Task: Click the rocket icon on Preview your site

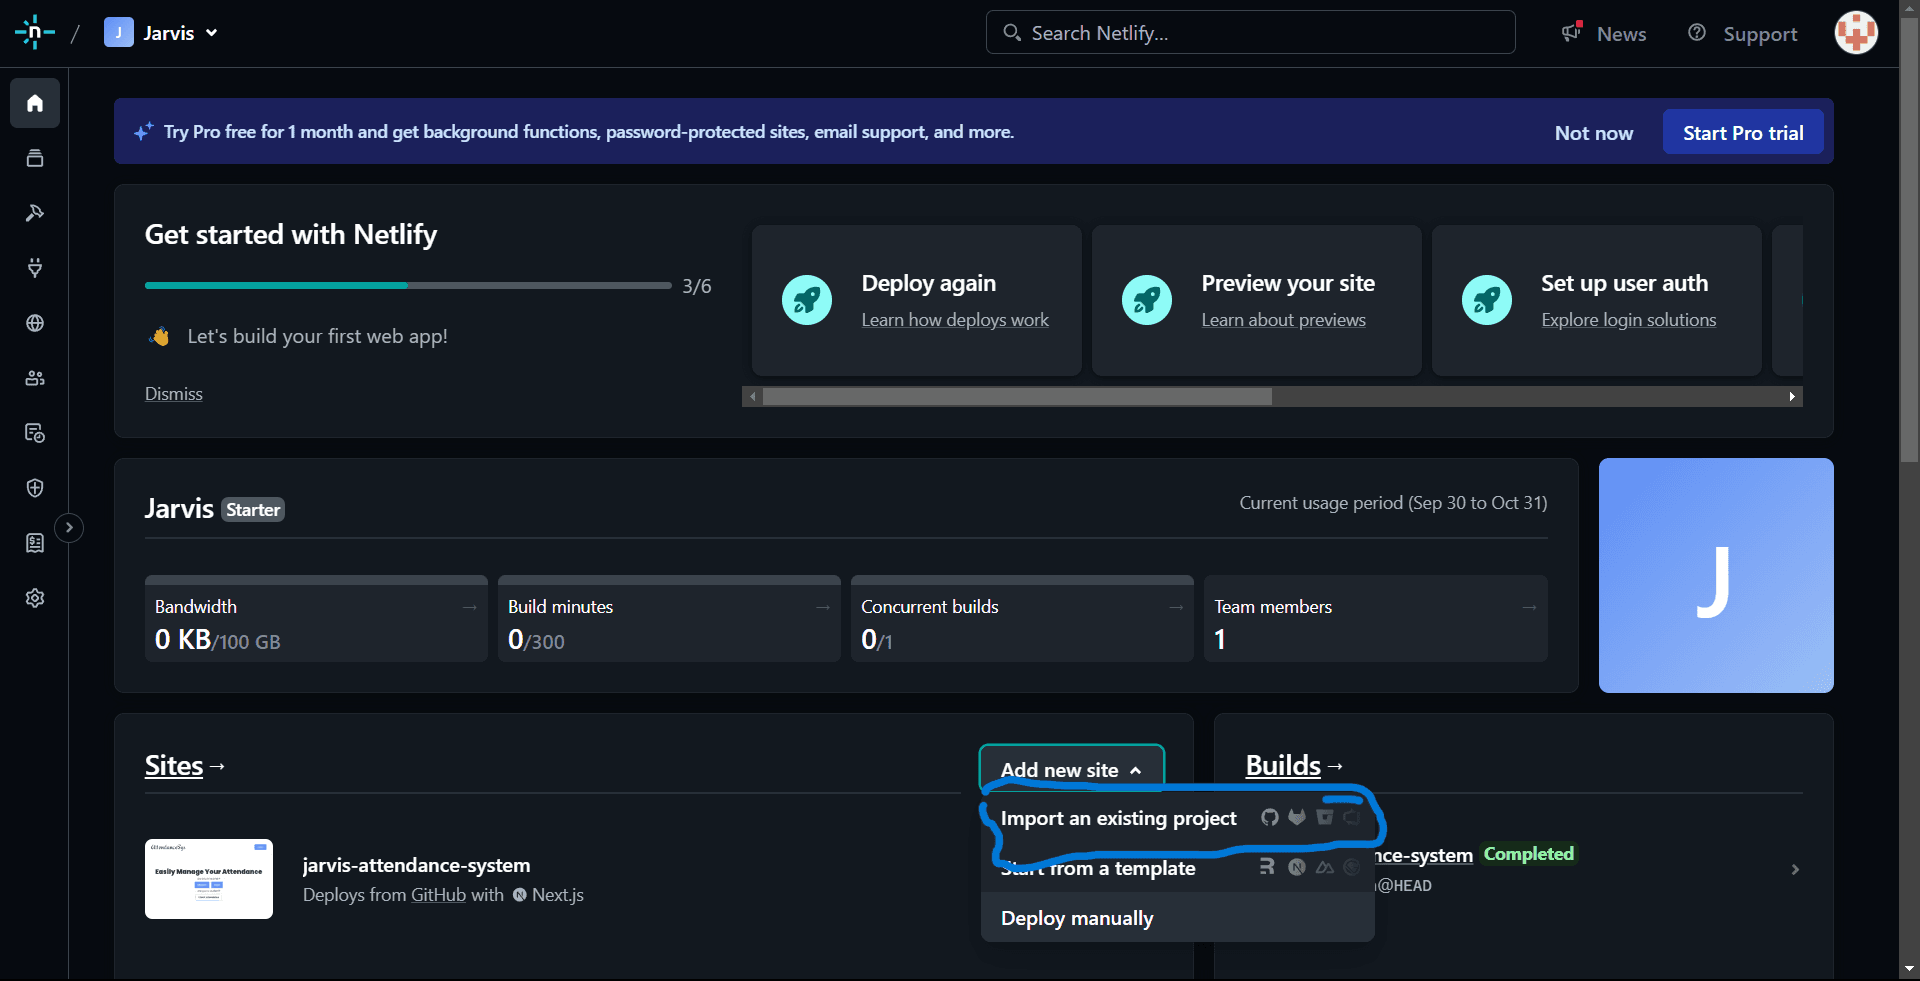Action: tap(1147, 300)
